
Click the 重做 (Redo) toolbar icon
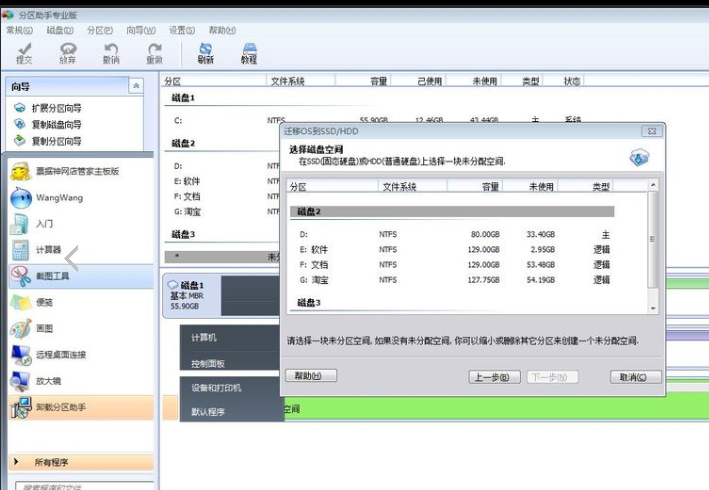pos(154,52)
